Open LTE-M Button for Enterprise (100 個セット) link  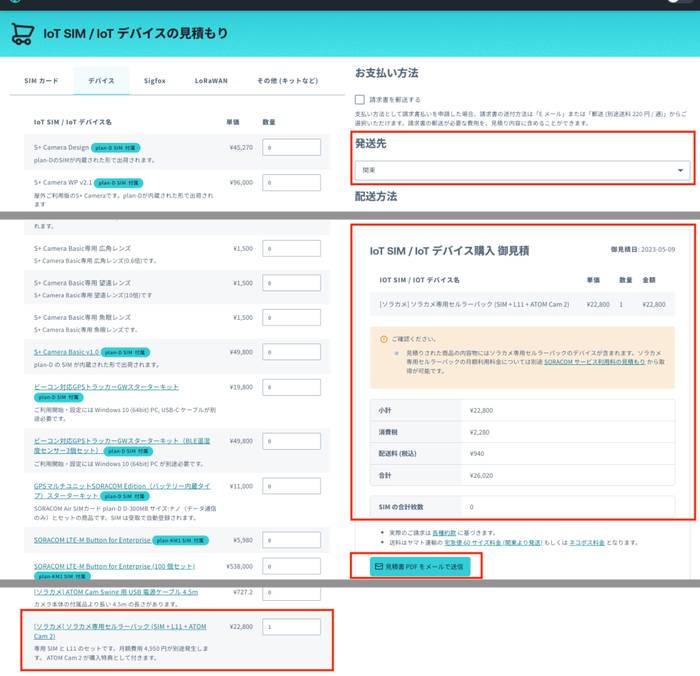click(114, 566)
